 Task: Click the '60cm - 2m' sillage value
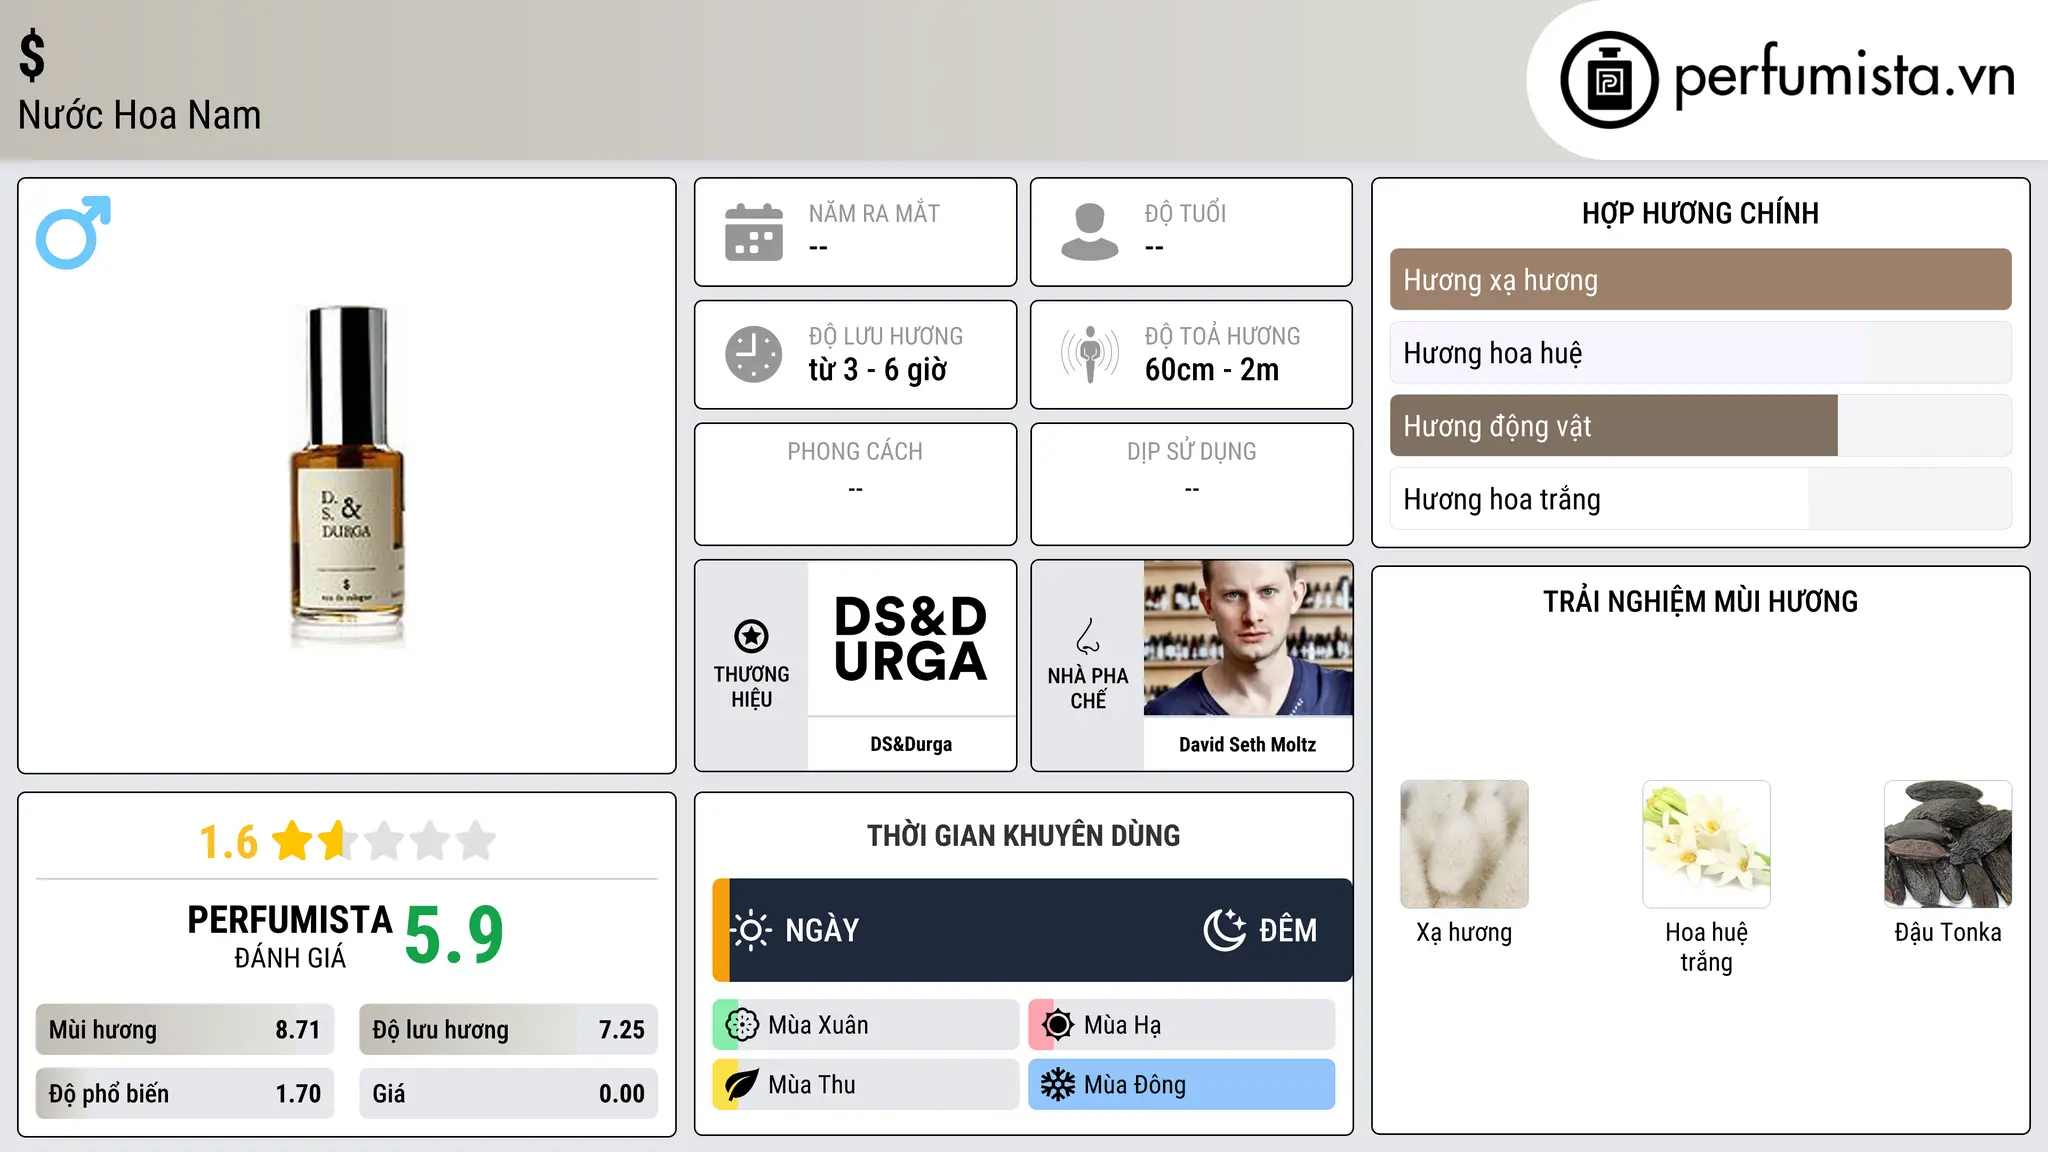[x=1212, y=369]
